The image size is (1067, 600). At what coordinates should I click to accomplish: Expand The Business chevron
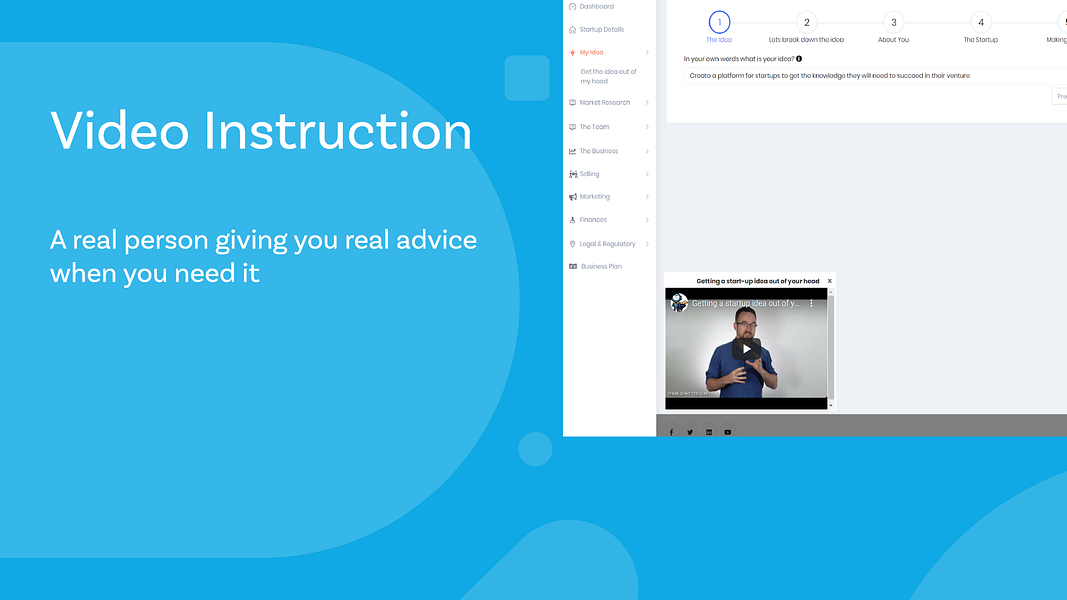[x=647, y=151]
